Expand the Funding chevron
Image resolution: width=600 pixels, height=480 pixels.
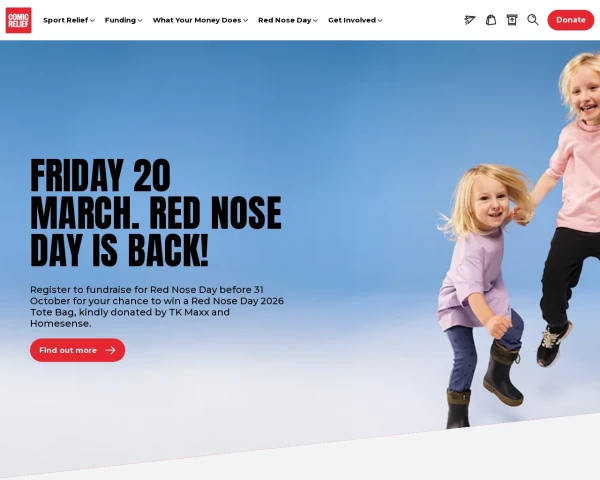(x=140, y=21)
